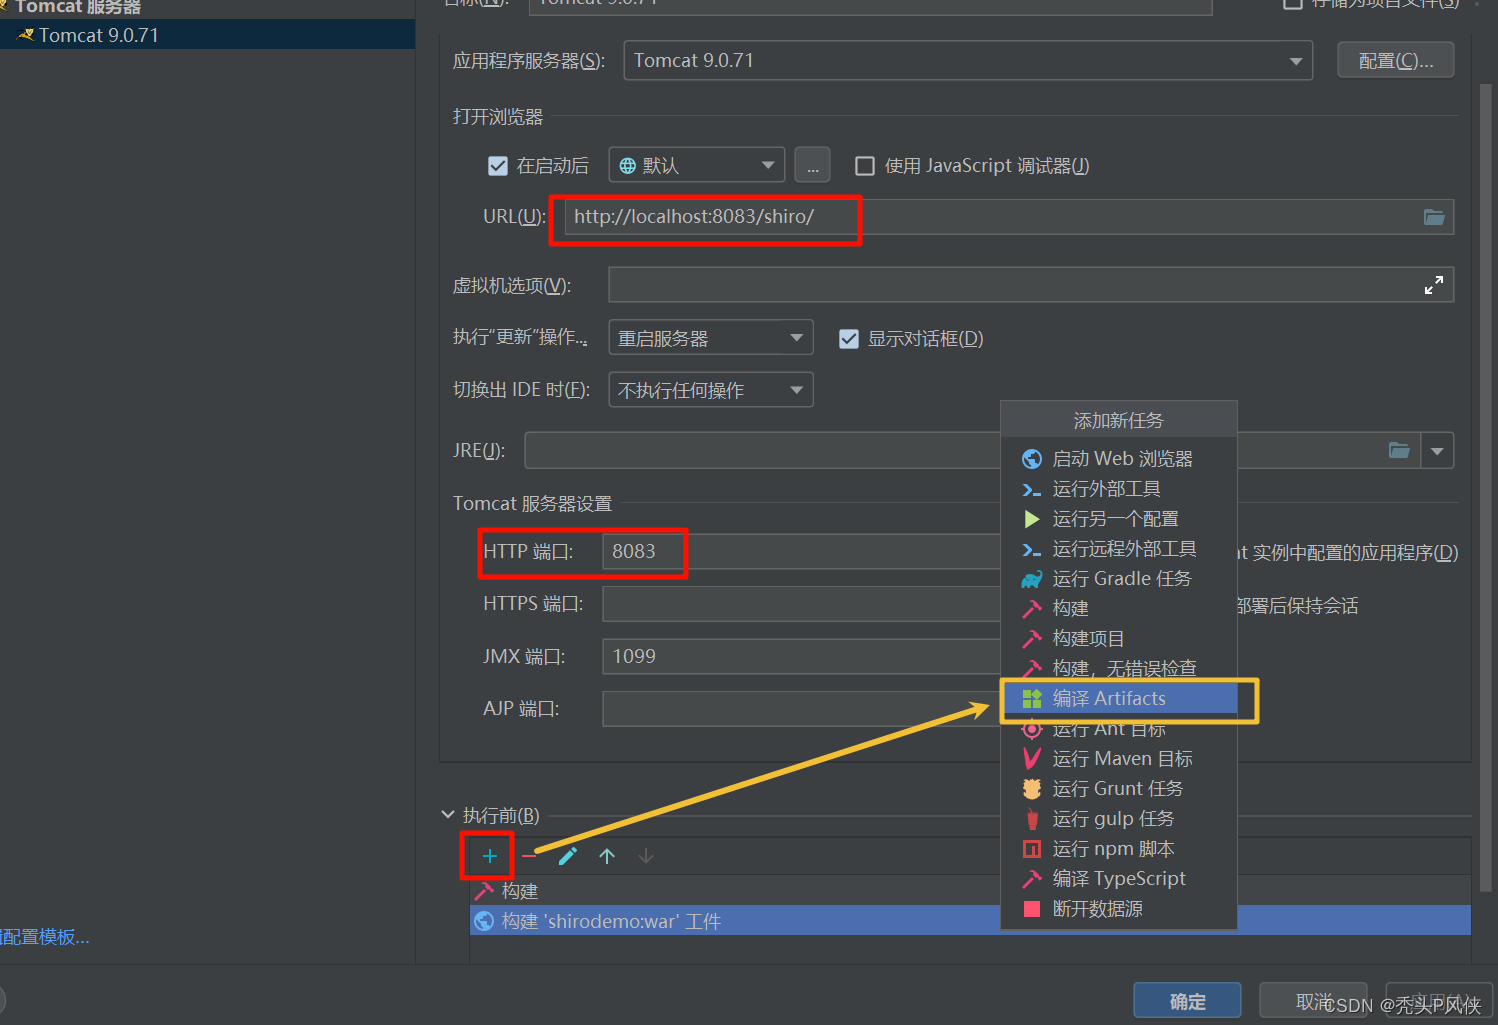
Task: Open the 不执行任何操作 dropdown
Action: pyautogui.click(x=710, y=390)
